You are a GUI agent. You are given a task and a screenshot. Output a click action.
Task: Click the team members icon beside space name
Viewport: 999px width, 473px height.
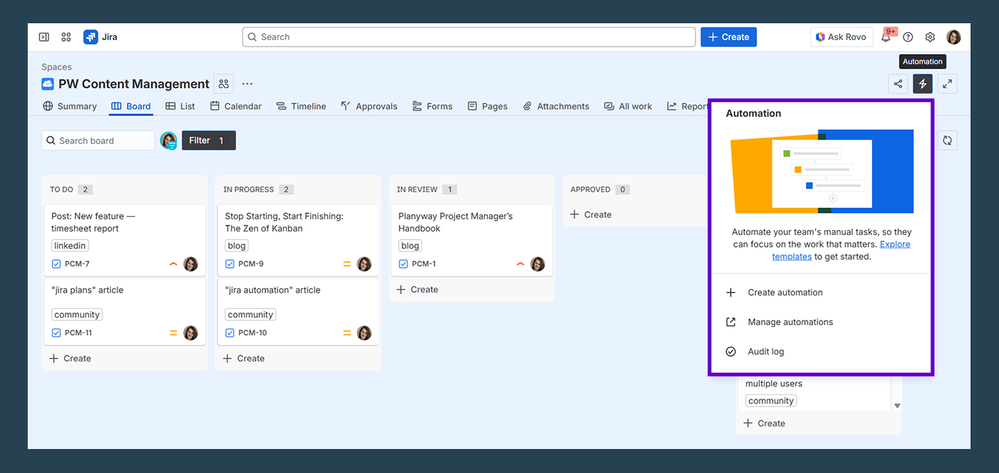tap(223, 84)
